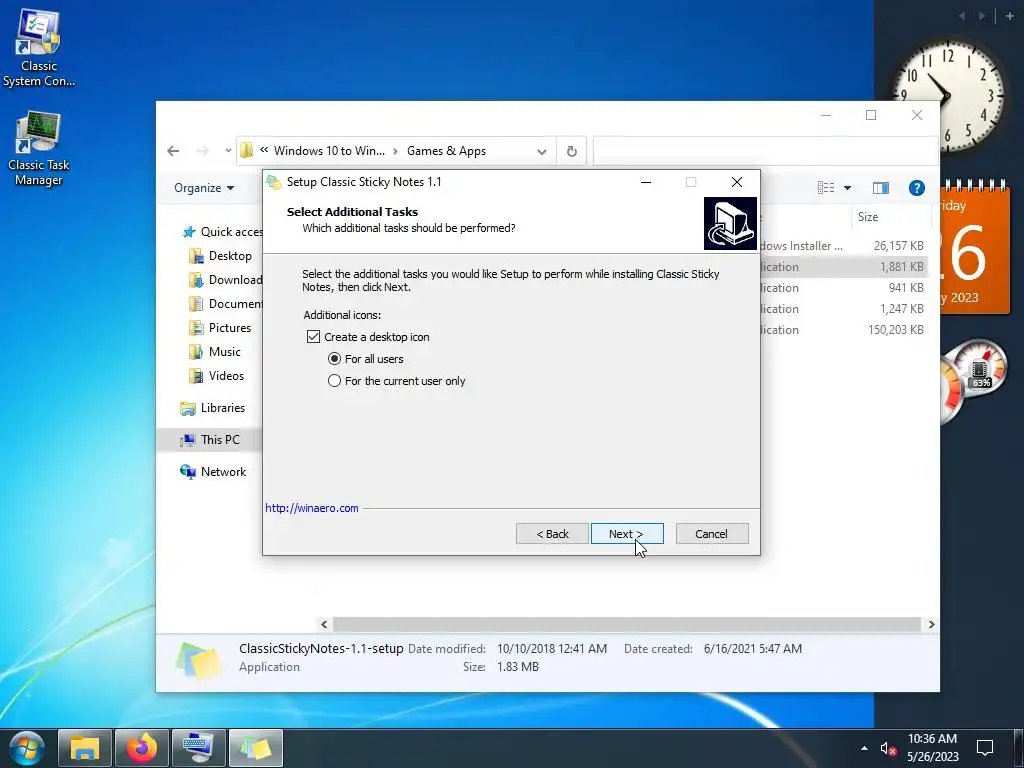This screenshot has width=1024, height=768.
Task: Open File Explorer from the taskbar
Action: 84,748
